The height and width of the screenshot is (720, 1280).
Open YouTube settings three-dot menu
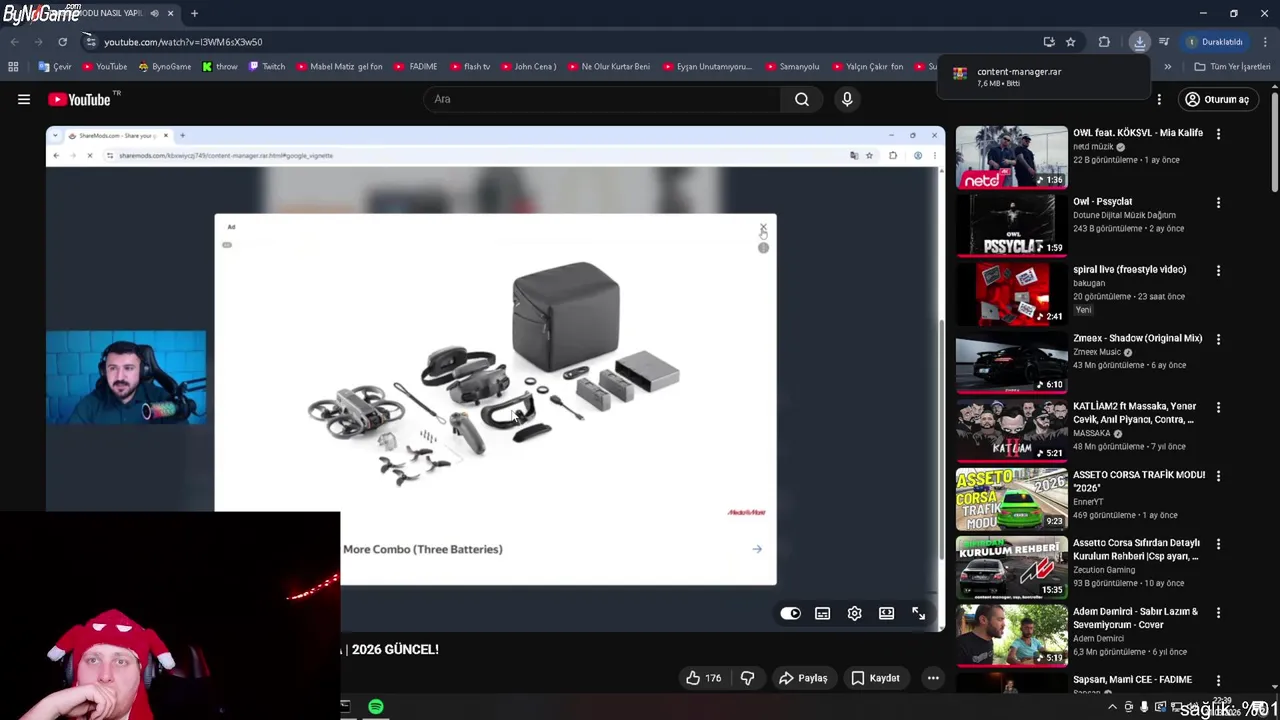[x=1159, y=99]
